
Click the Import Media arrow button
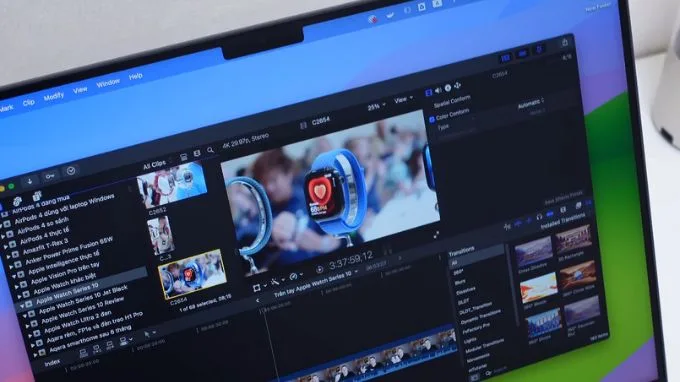coord(29,181)
